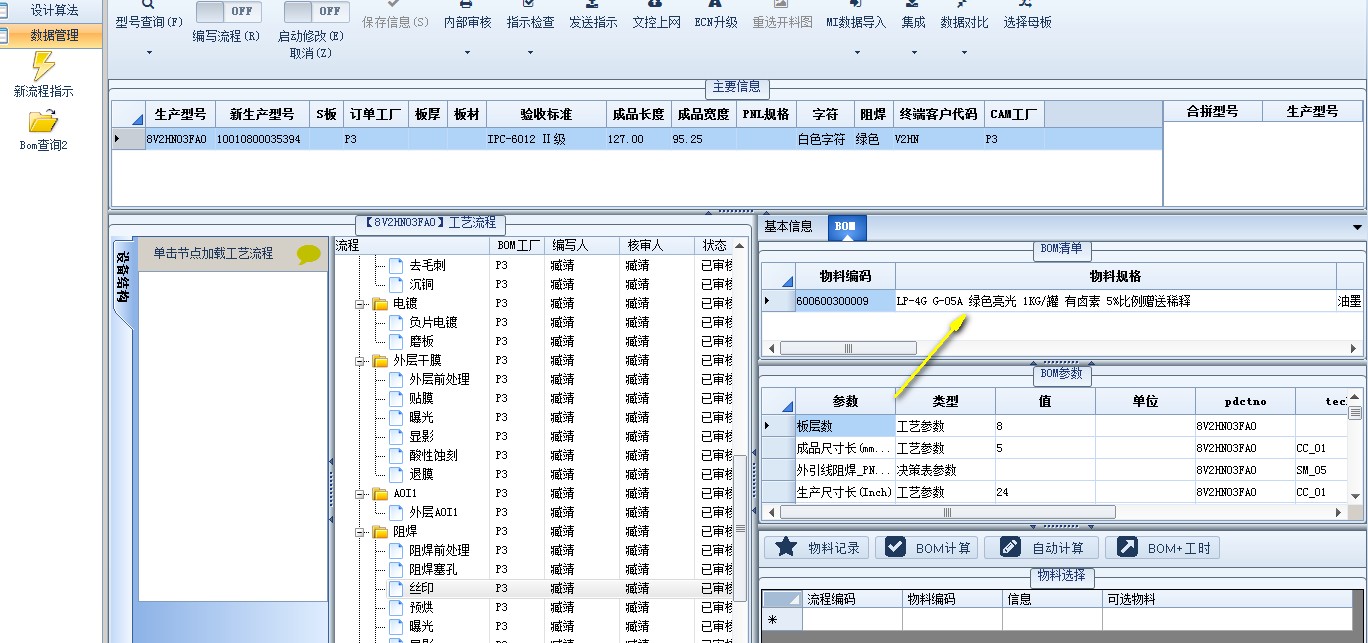Select the BOM tab
The width and height of the screenshot is (1368, 643).
(x=846, y=227)
